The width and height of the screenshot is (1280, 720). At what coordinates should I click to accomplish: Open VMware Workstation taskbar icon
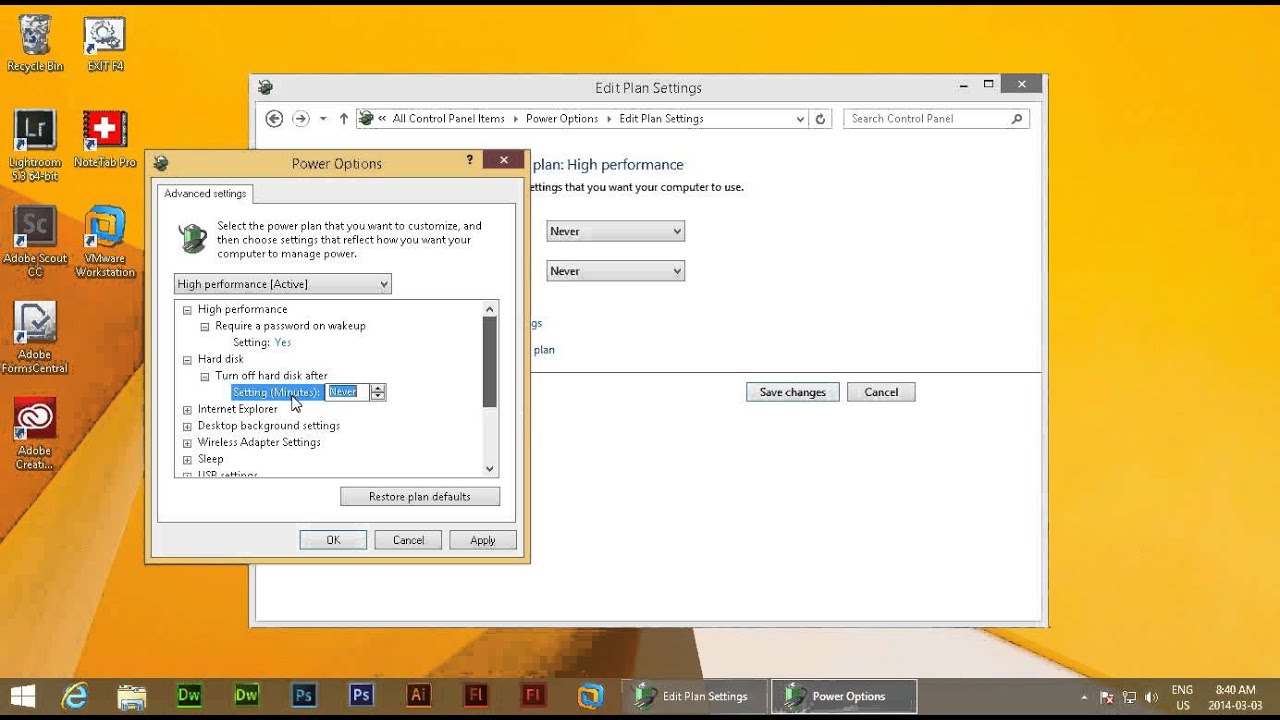coord(591,696)
